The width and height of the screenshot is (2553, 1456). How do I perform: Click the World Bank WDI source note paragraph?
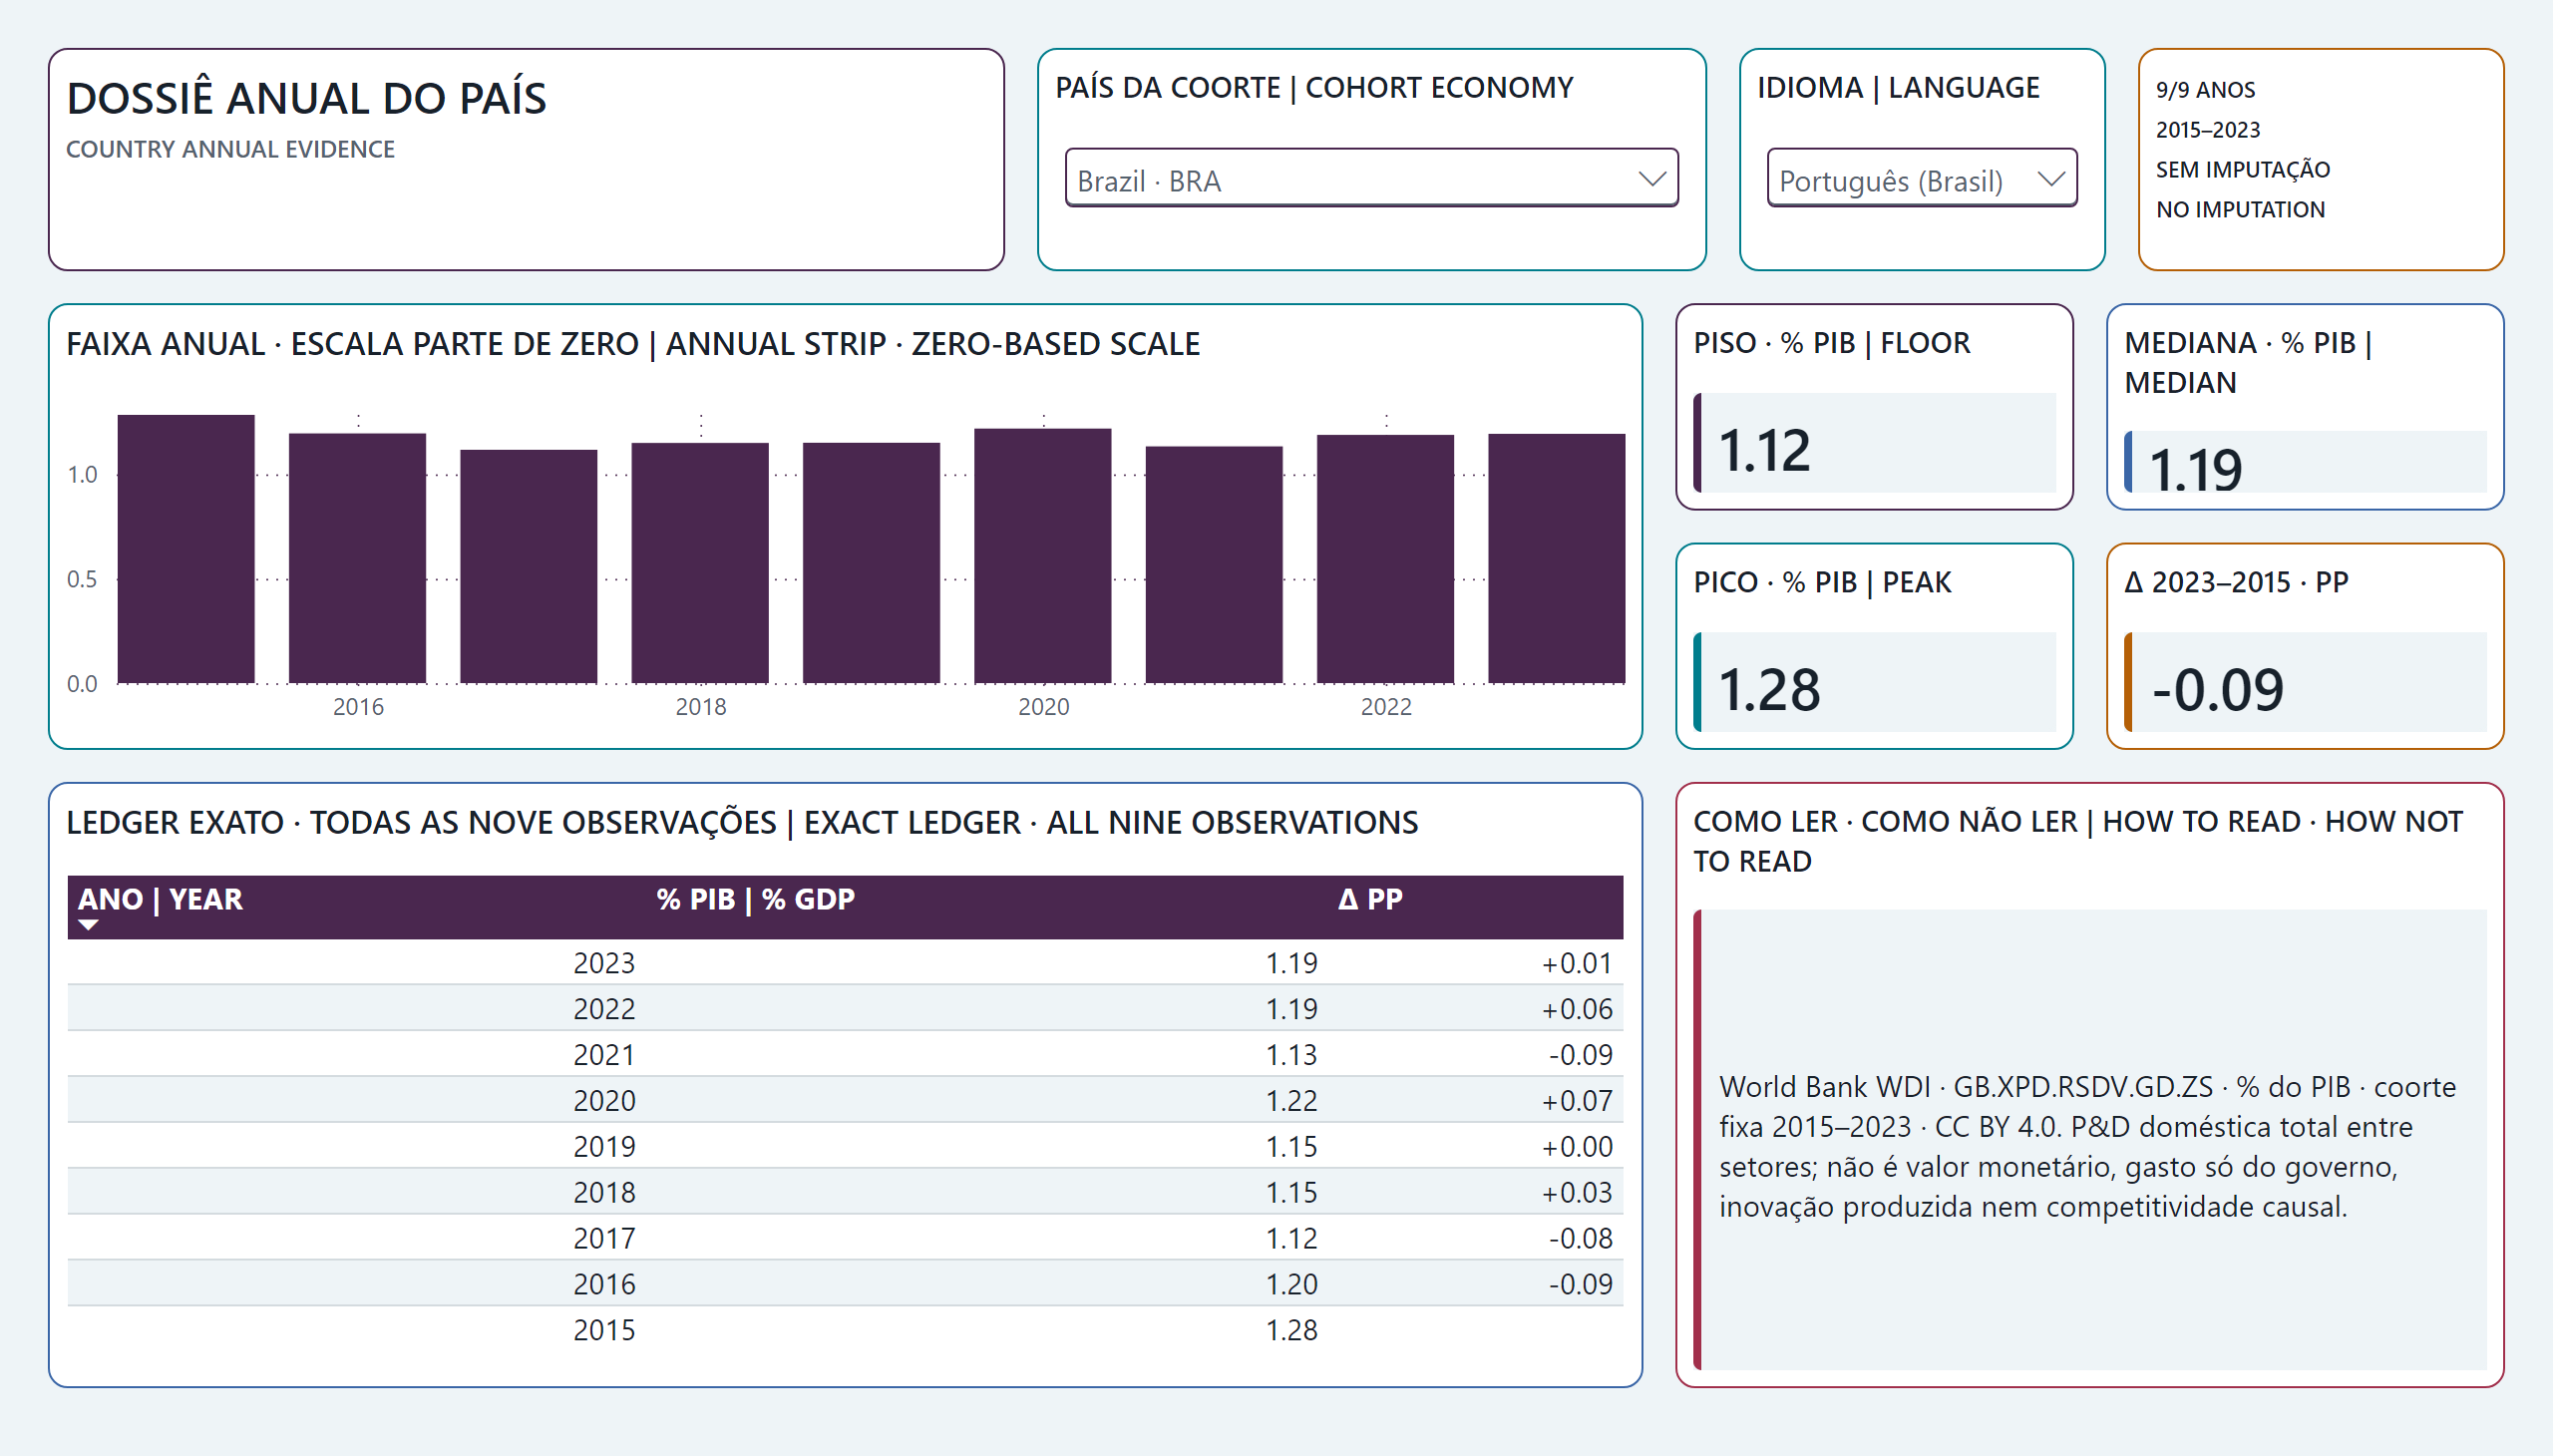(x=2087, y=1147)
